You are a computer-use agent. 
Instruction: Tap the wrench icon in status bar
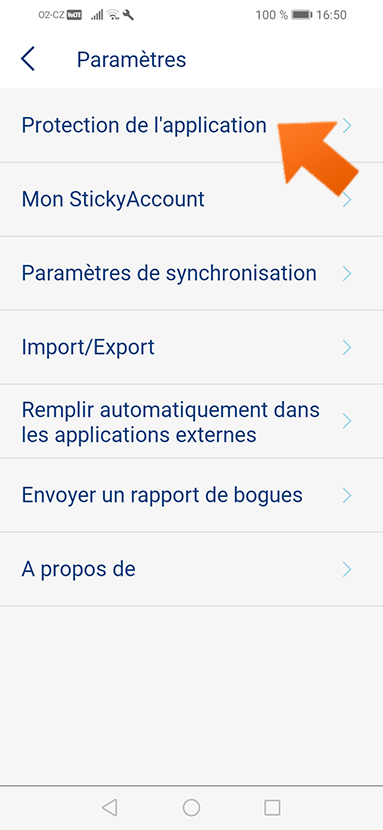[x=128, y=15]
